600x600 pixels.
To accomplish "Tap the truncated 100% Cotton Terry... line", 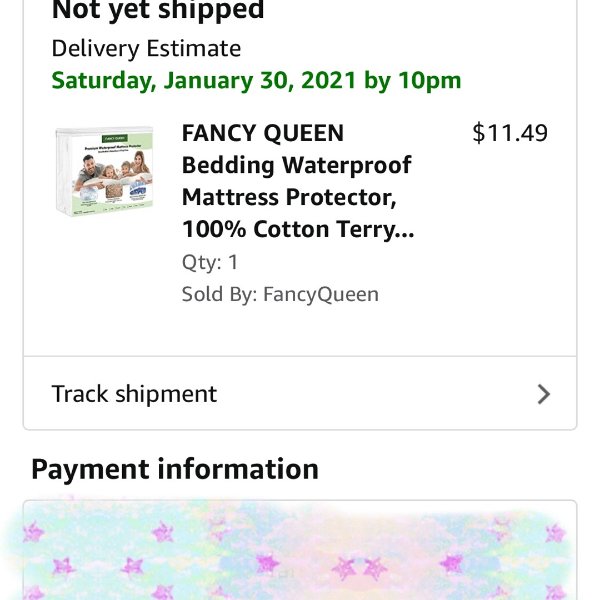I will click(298, 229).
